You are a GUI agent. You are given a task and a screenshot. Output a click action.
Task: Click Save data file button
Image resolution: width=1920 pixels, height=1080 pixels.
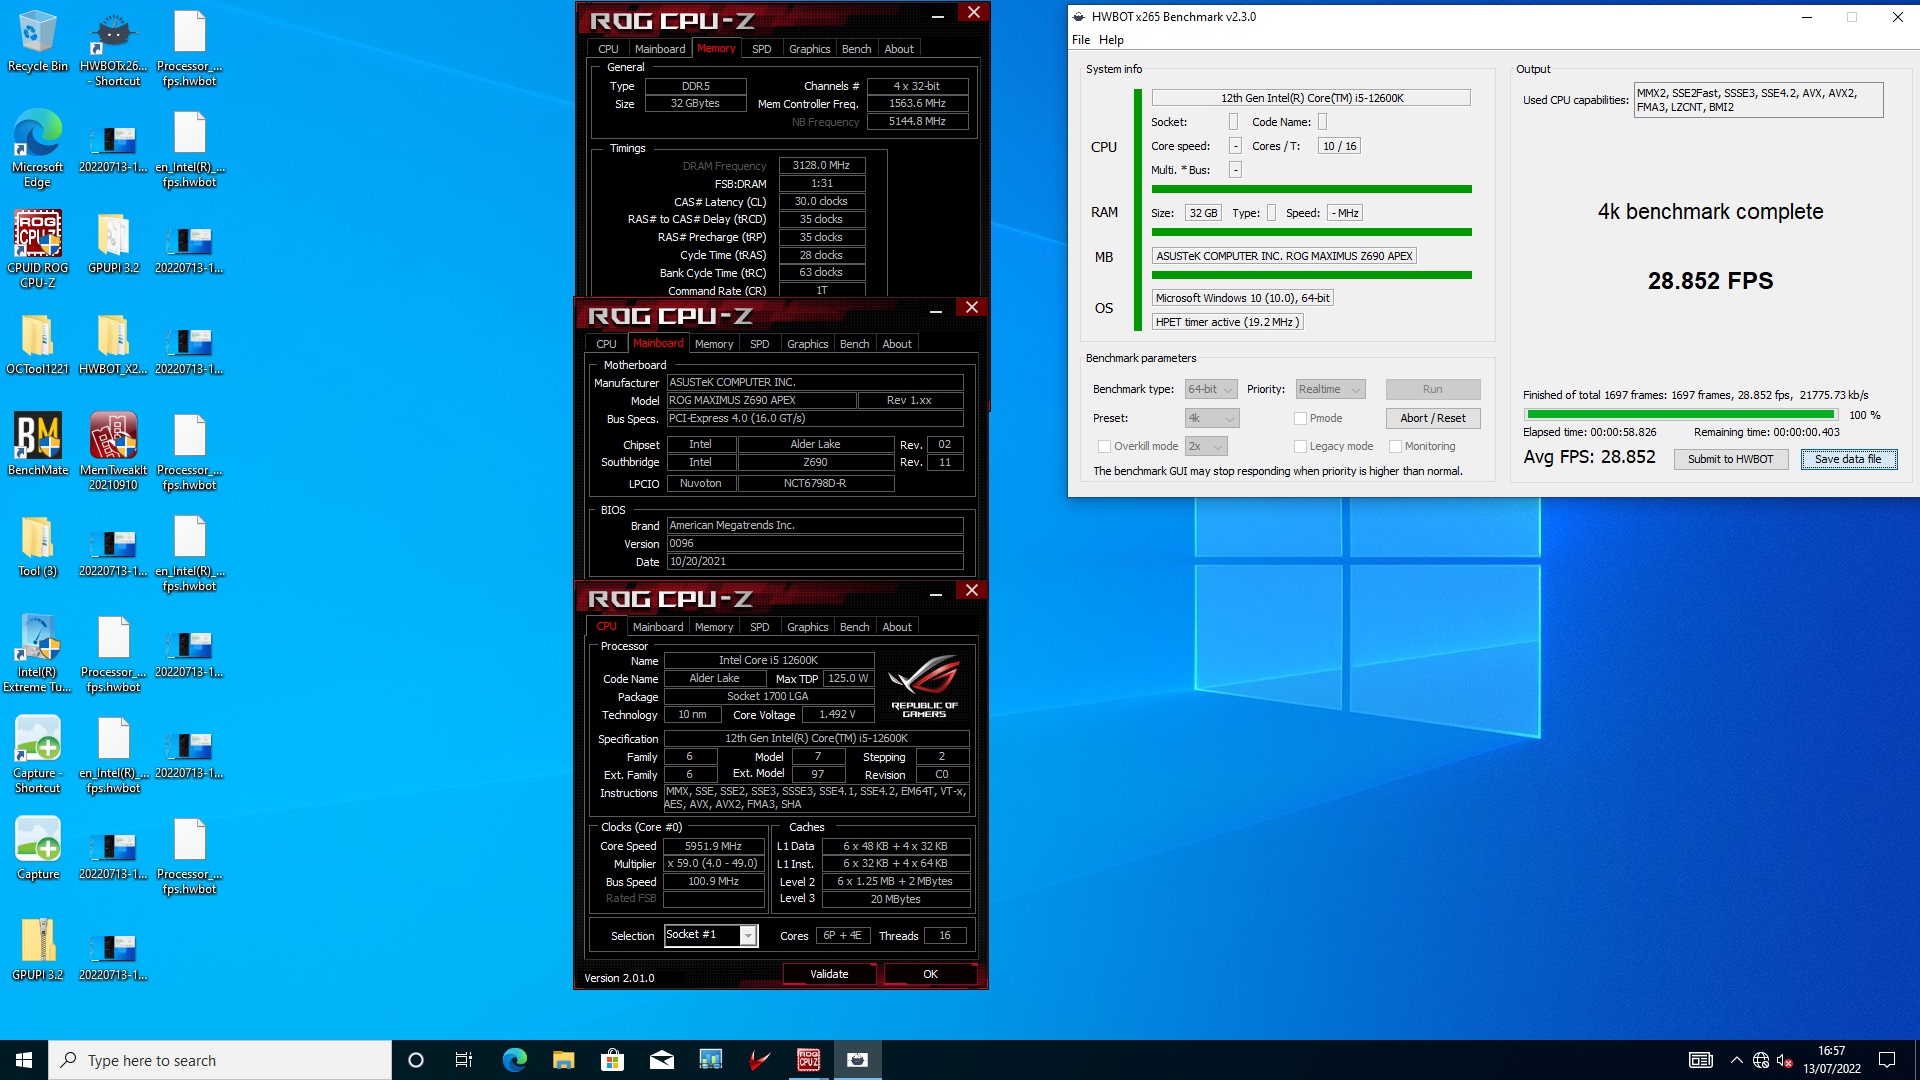tap(1848, 459)
